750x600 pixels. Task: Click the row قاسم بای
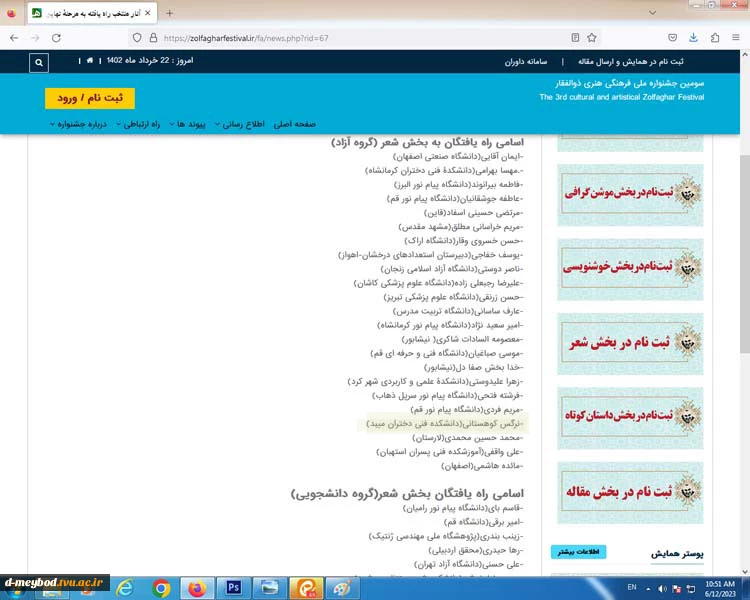463,508
